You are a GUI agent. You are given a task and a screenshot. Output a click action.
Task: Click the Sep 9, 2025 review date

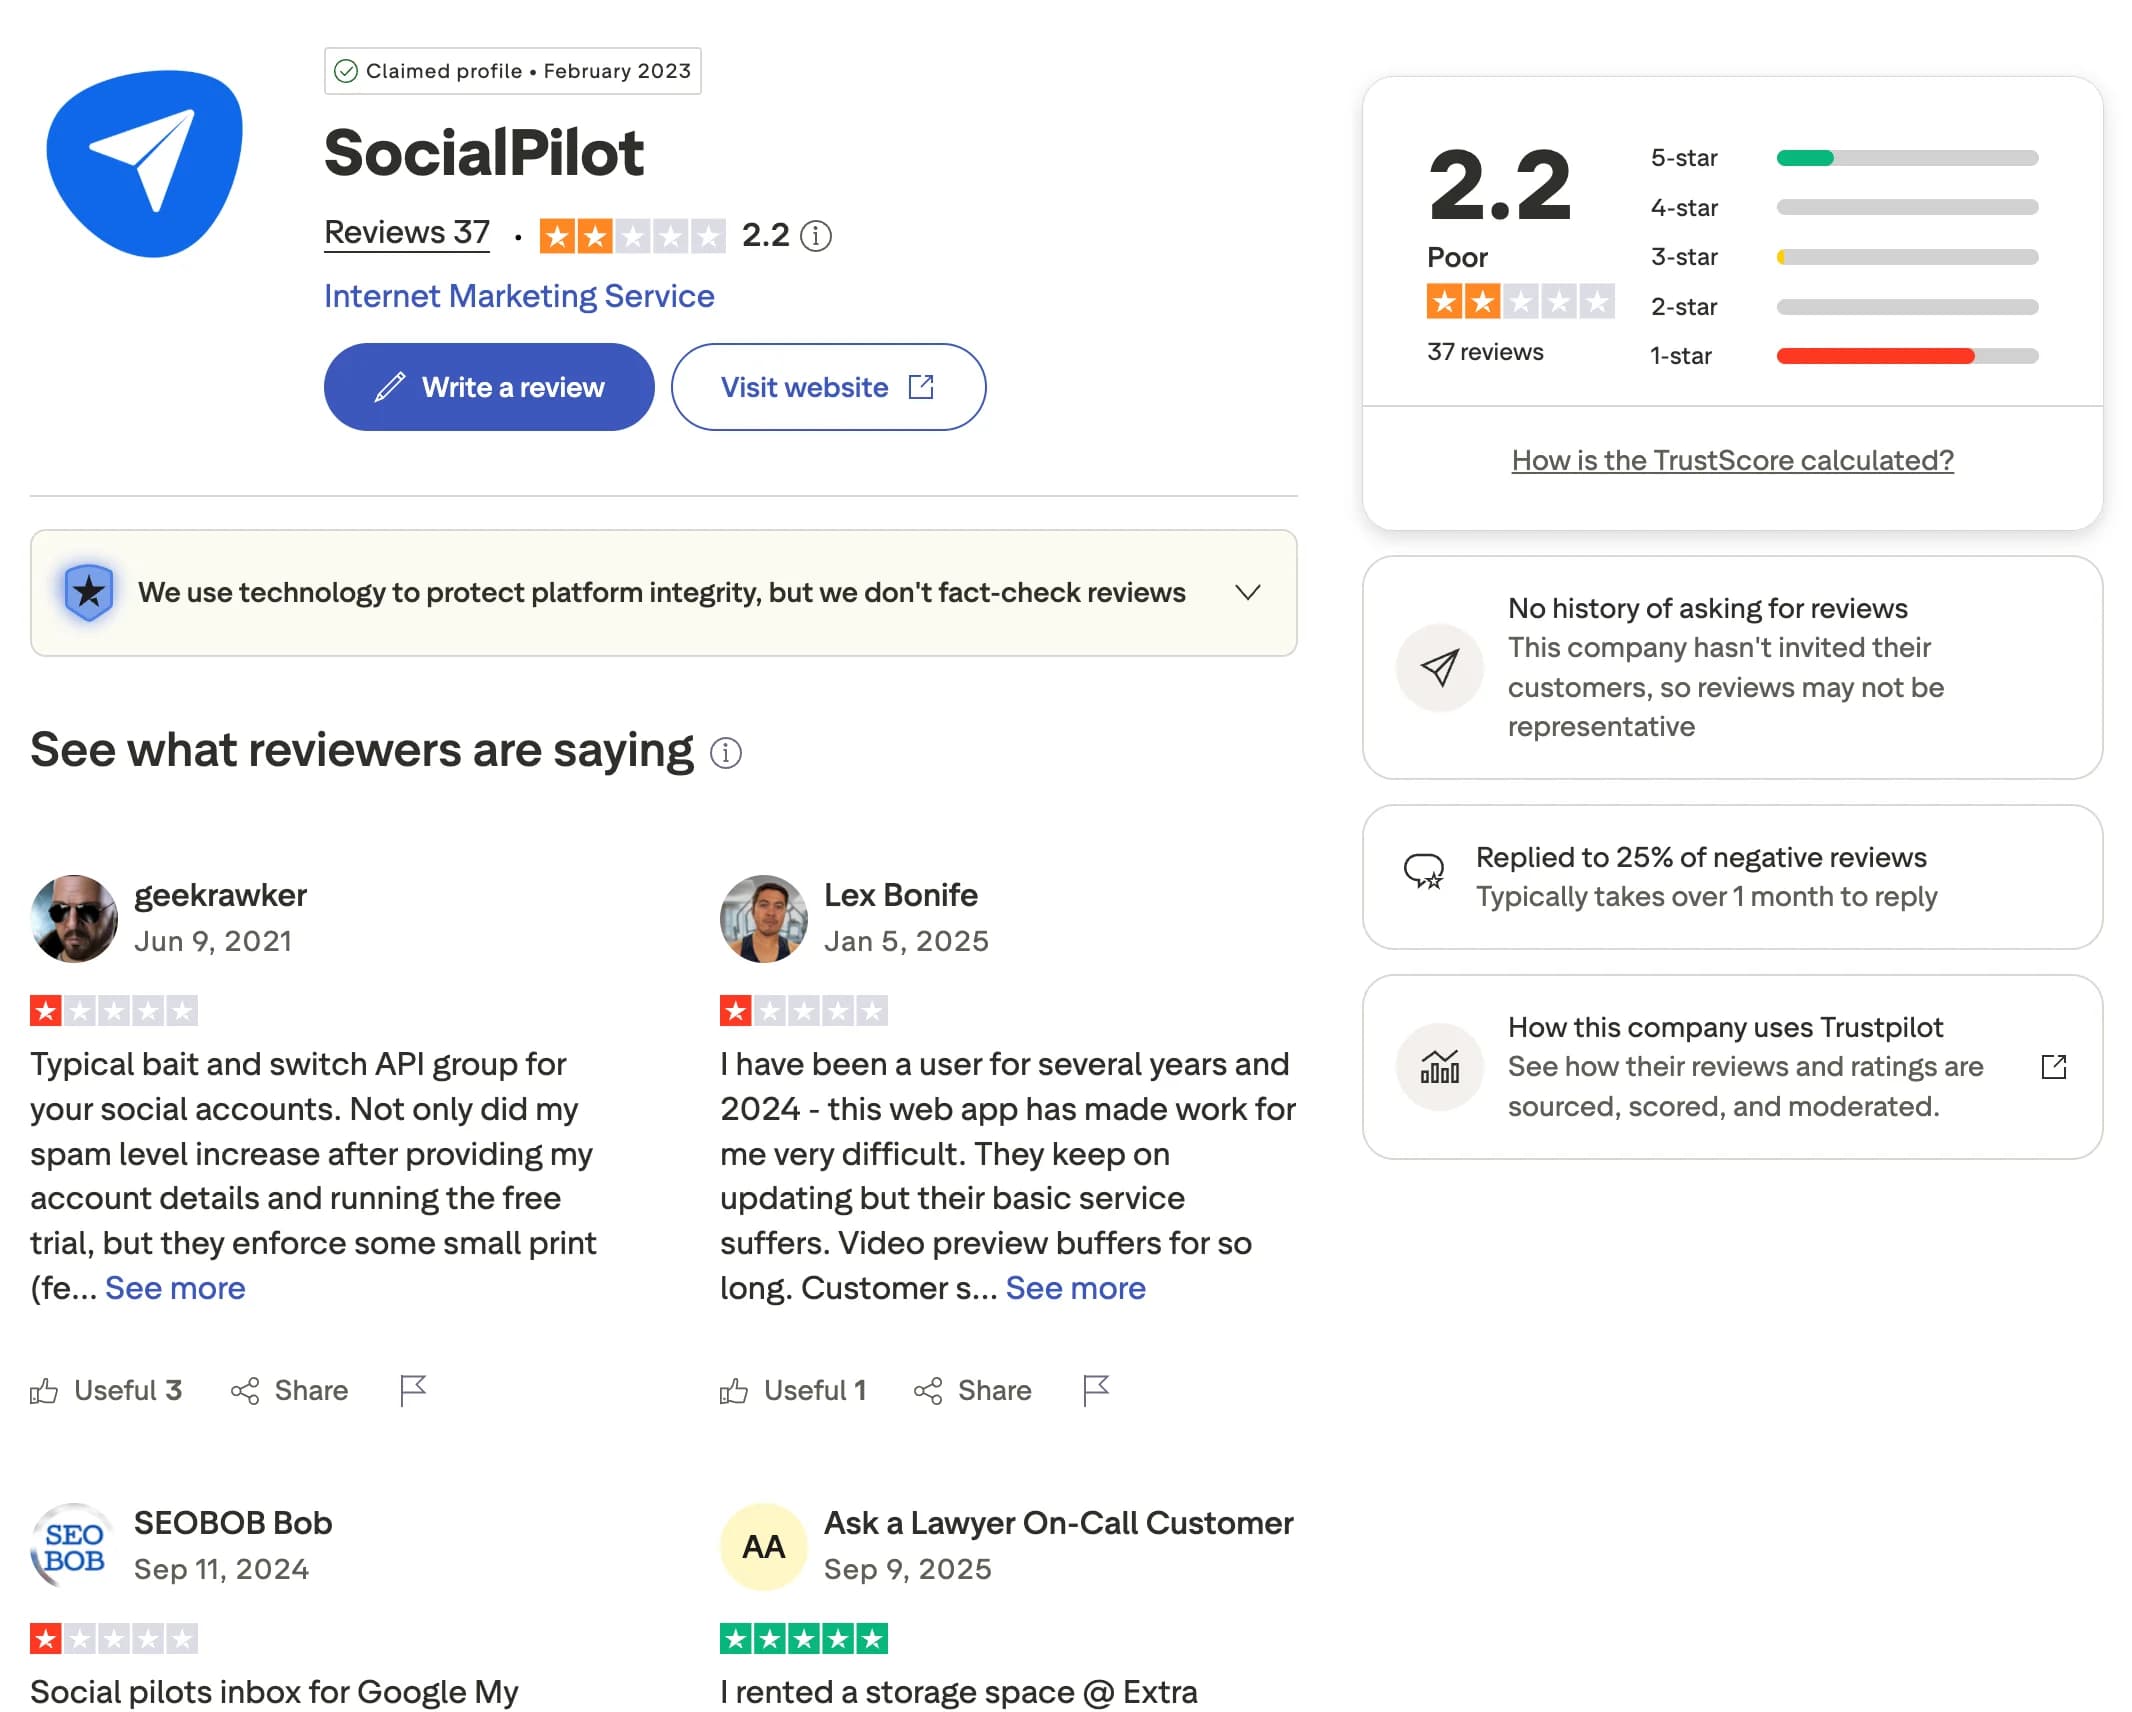tap(907, 1570)
